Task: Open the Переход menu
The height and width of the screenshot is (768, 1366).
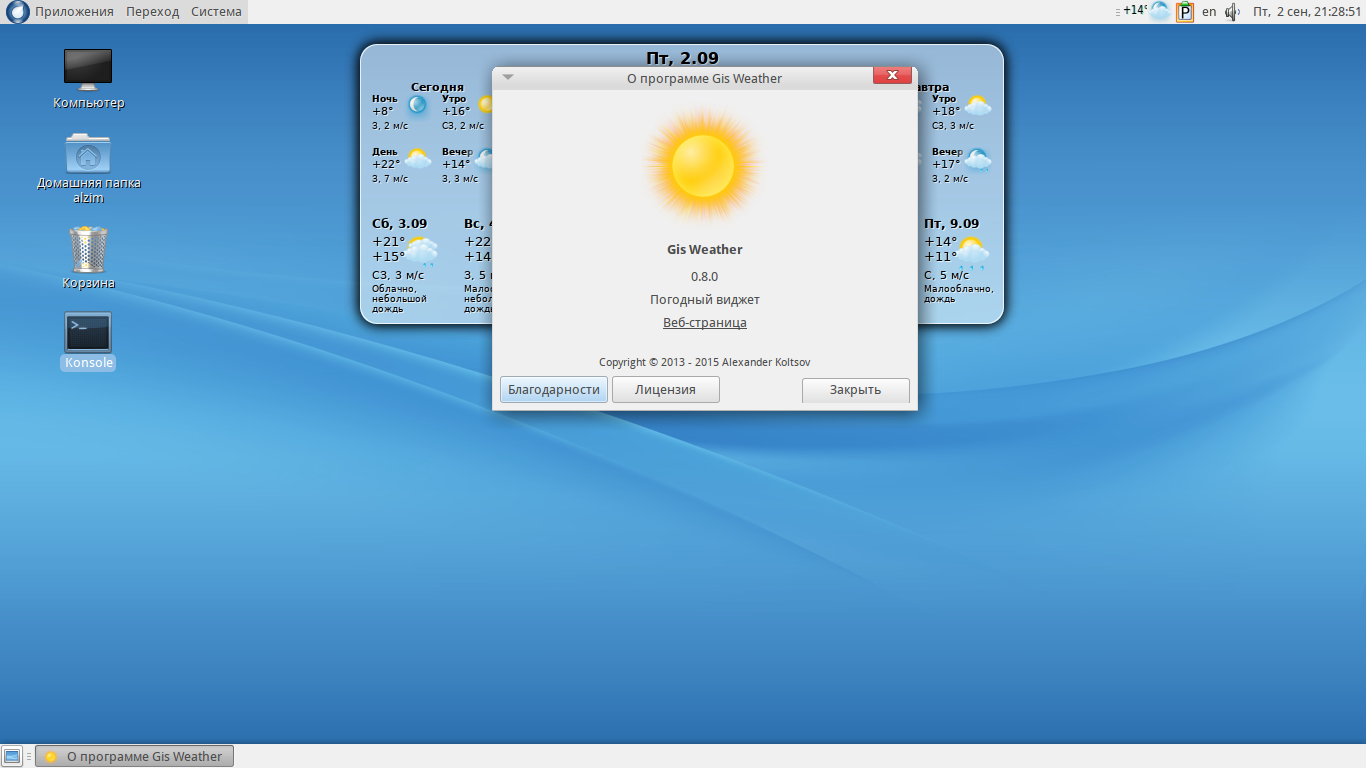Action: point(153,12)
